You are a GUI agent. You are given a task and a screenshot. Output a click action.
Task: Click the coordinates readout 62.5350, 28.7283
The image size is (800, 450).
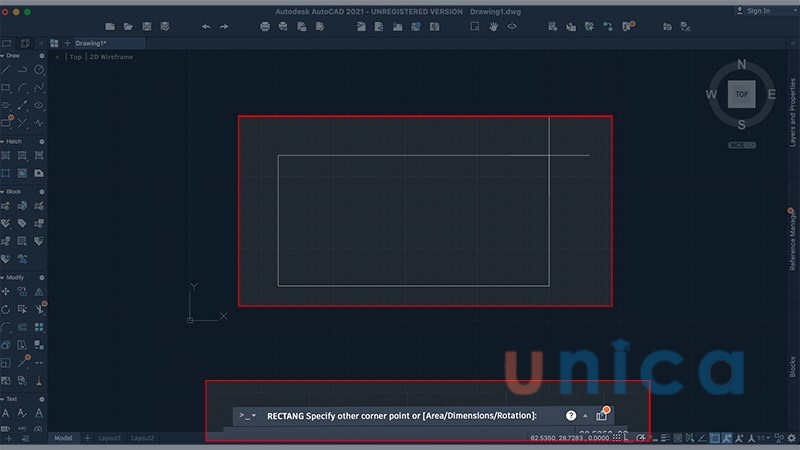(x=569, y=438)
